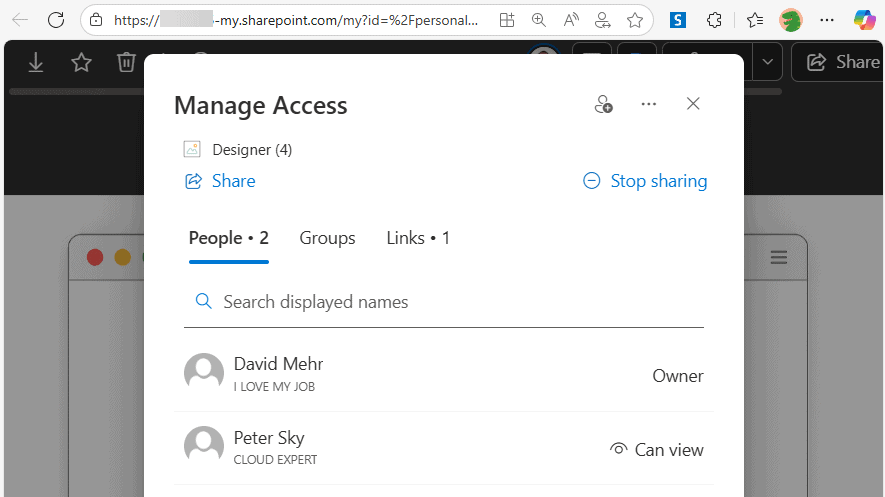
Task: Click the Search displayed names field
Action: [444, 302]
